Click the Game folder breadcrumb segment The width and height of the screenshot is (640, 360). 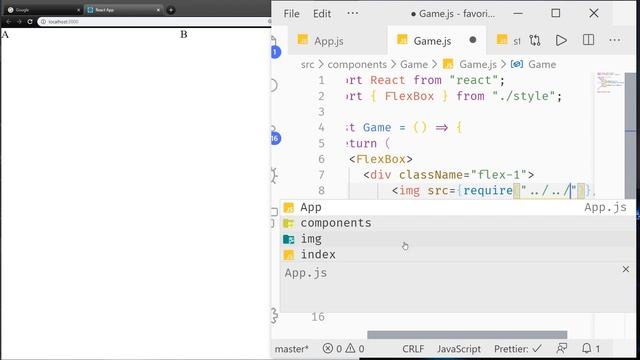click(x=414, y=64)
